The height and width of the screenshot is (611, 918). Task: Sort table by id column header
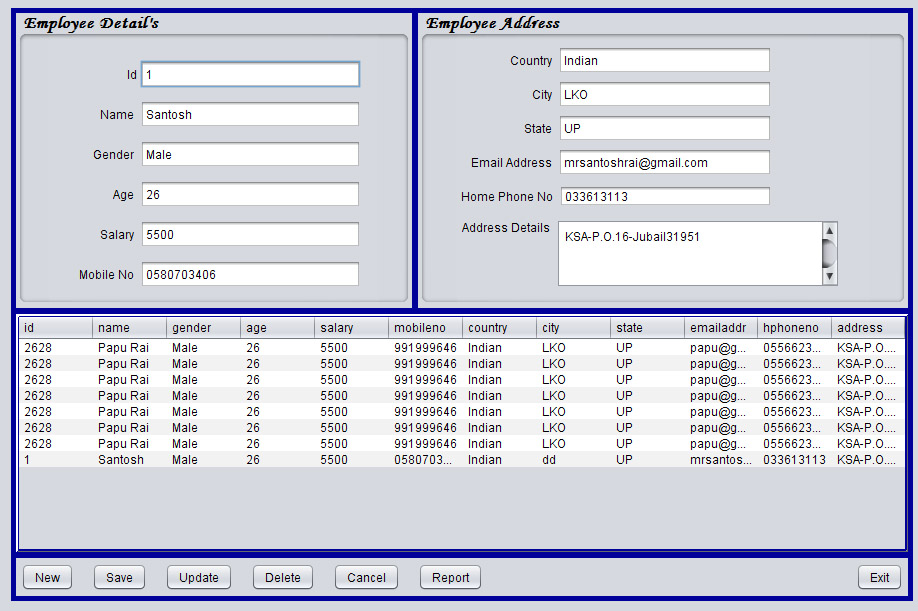pyautogui.click(x=56, y=328)
